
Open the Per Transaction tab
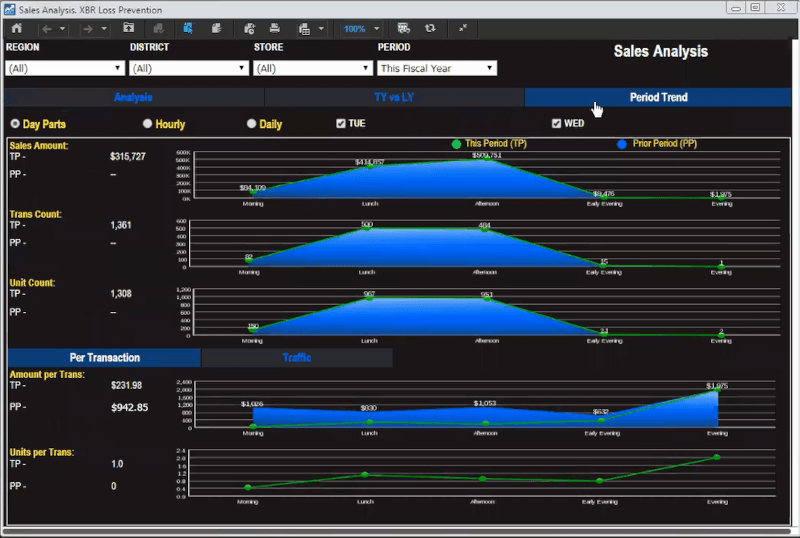click(x=105, y=358)
